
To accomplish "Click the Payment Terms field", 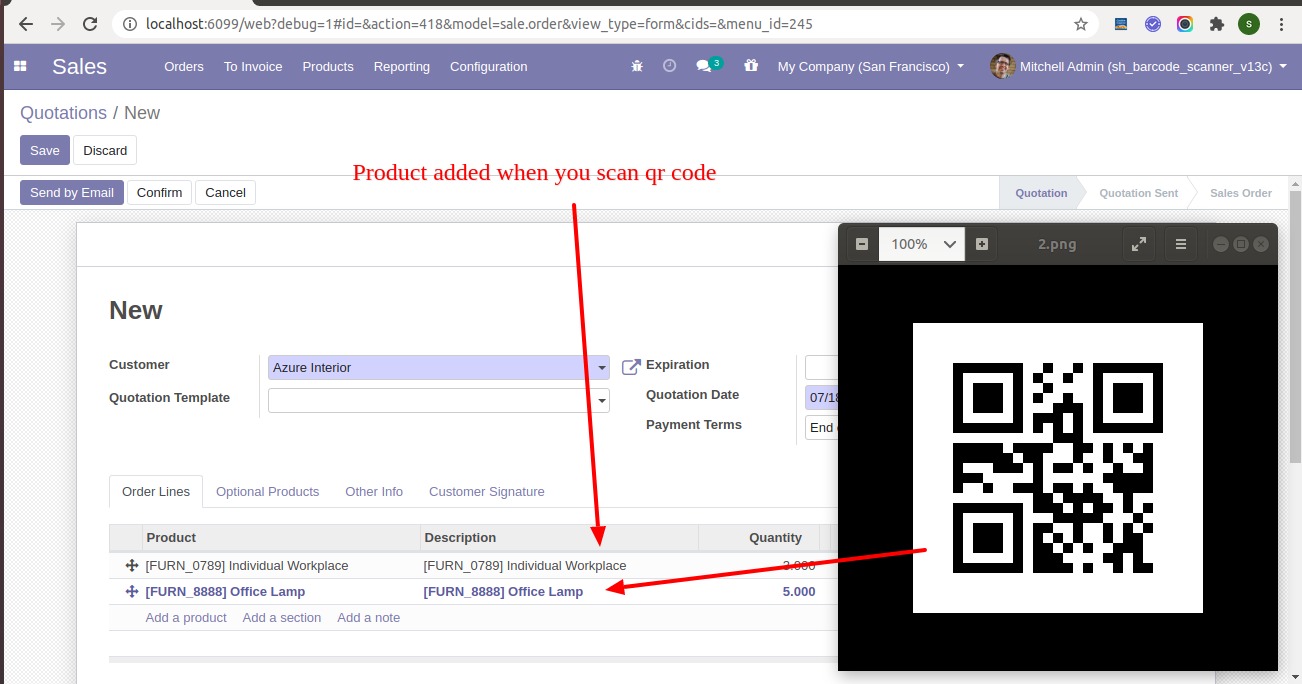I will [821, 427].
